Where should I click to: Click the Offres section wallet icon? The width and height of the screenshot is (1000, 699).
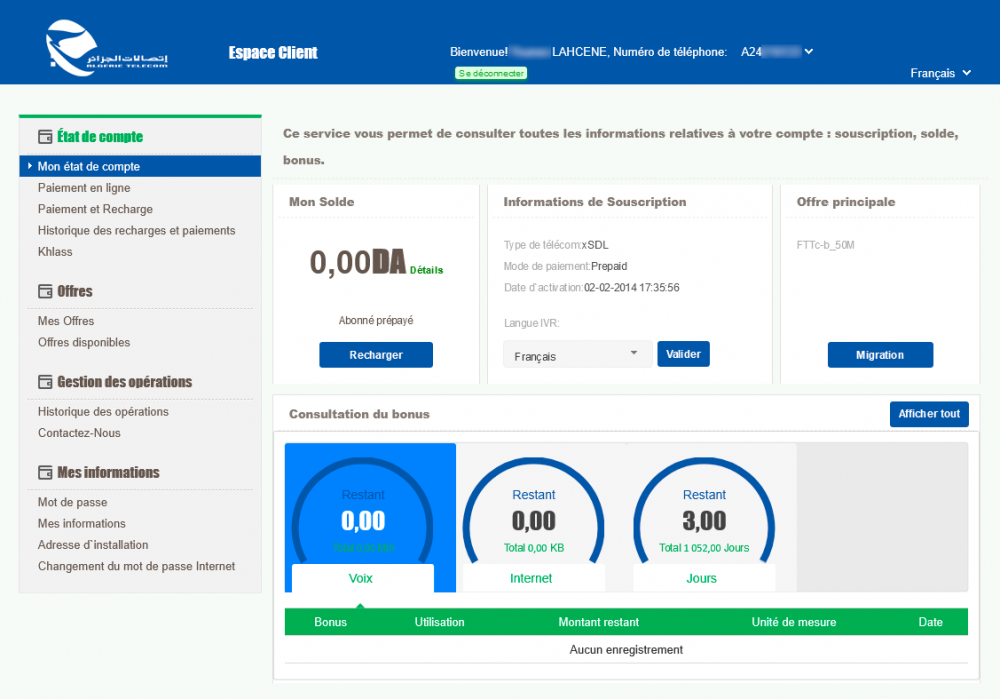click(45, 292)
